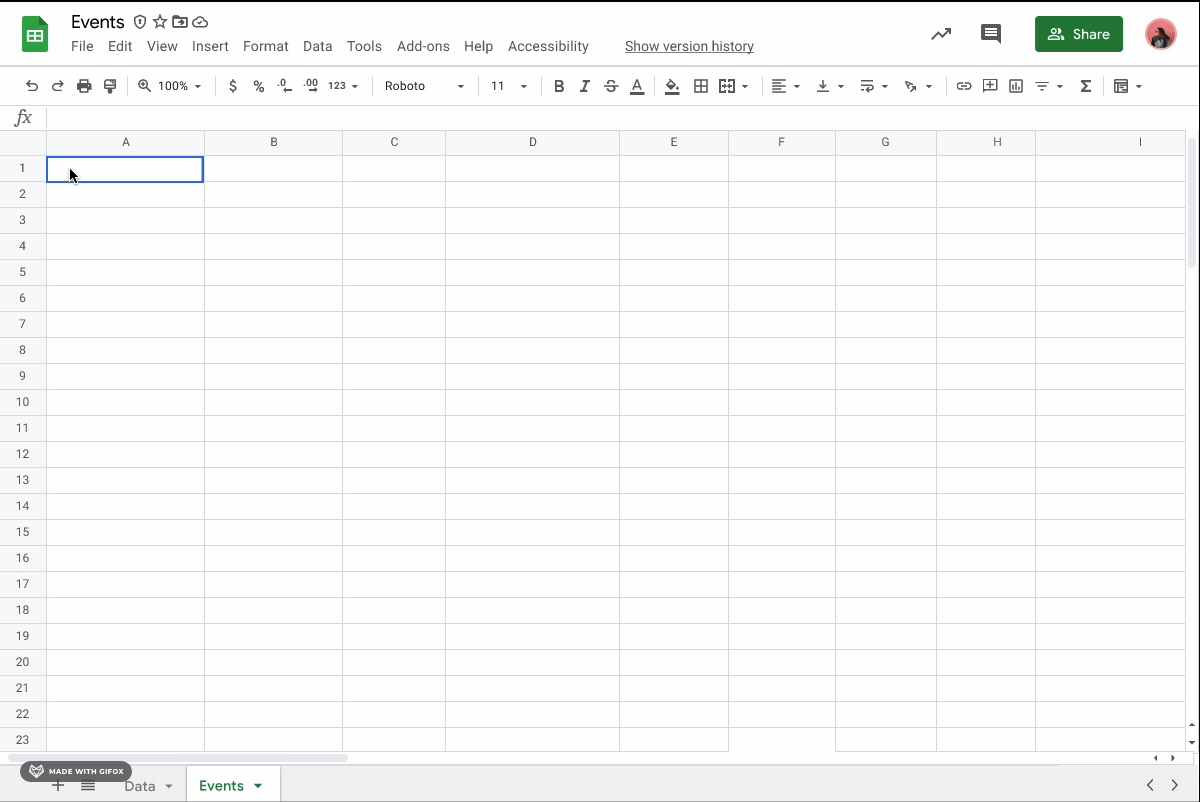Open the Data menu

(317, 46)
